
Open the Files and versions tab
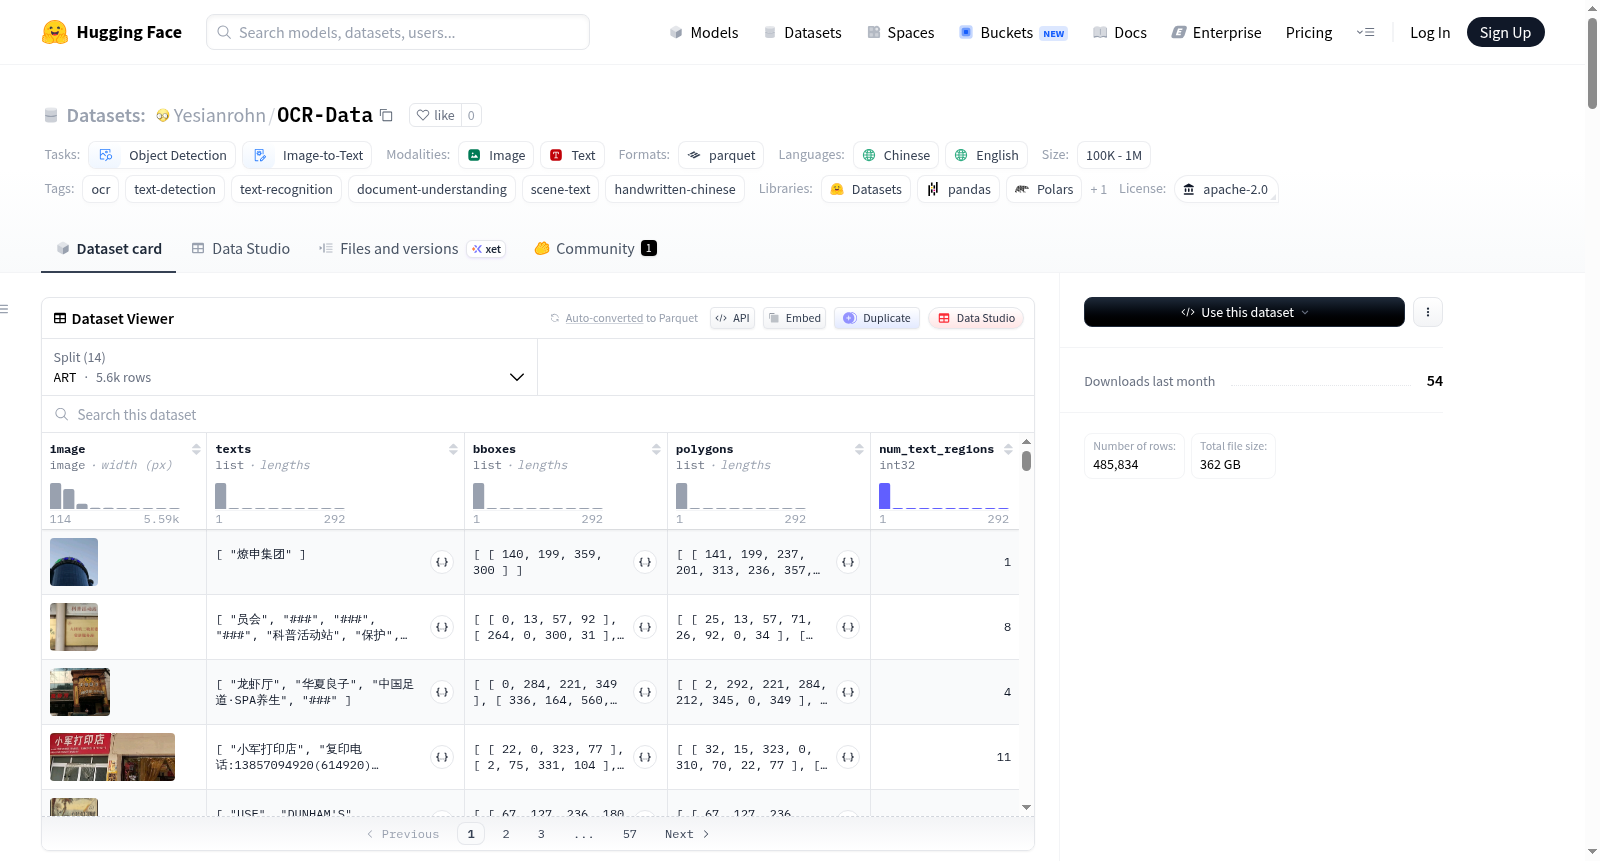[x=412, y=249]
